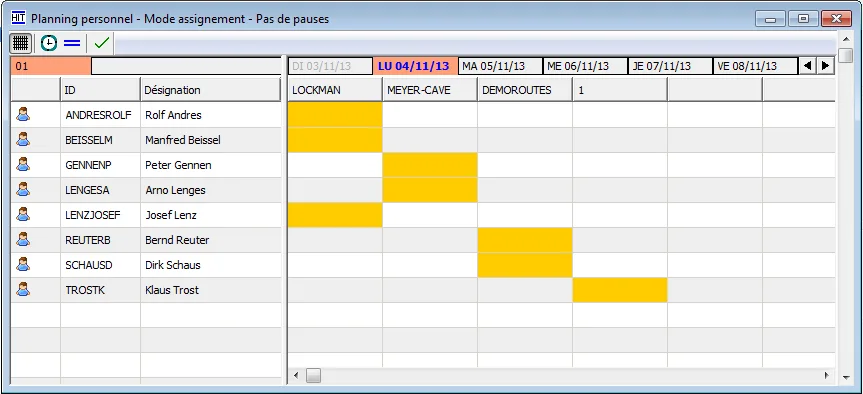
Task: Click the LENGESA ID cell
Action: click(x=100, y=190)
